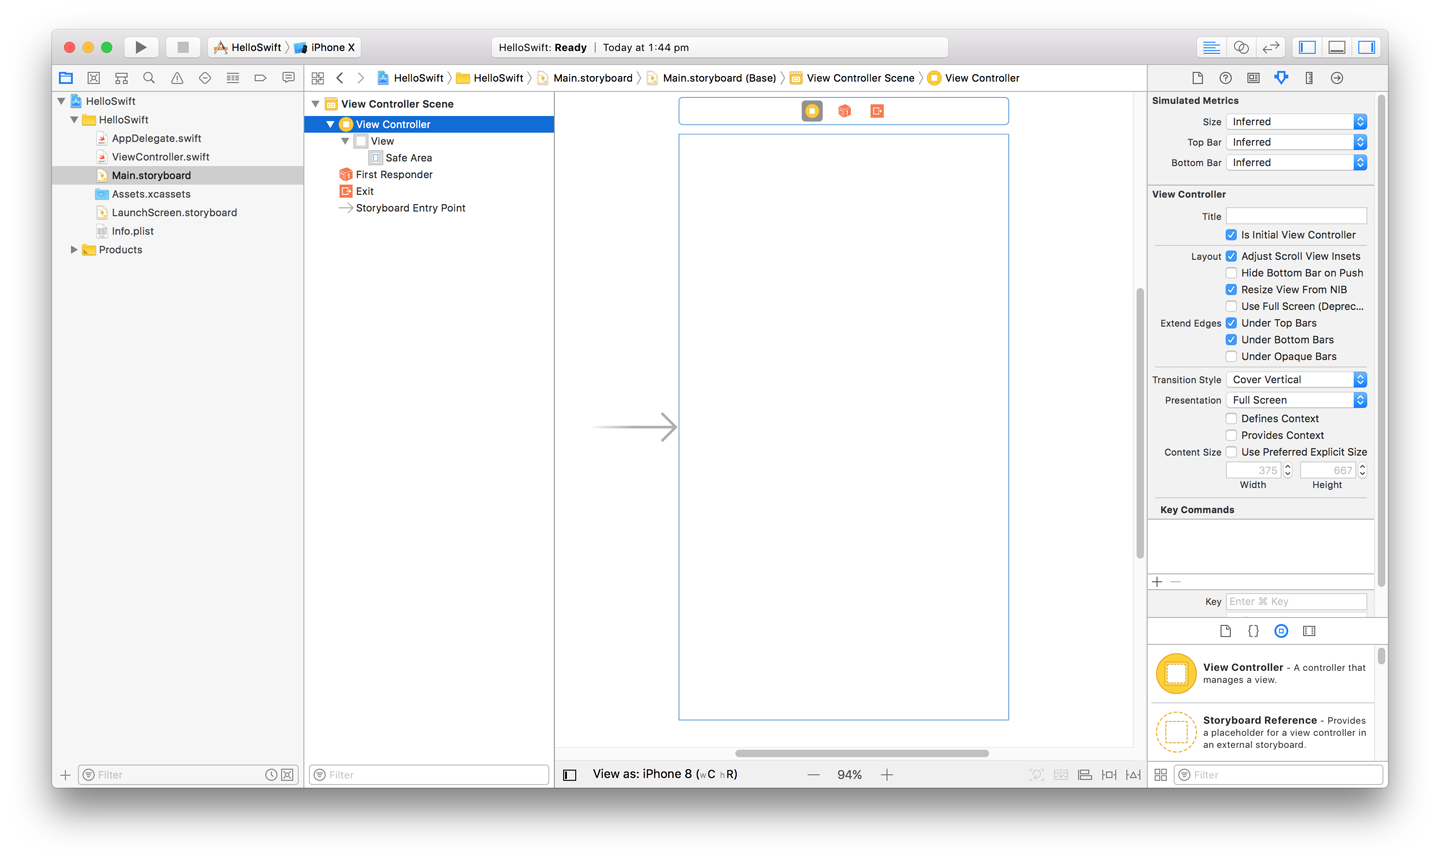Show the Connections inspector arrow icon
The height and width of the screenshot is (862, 1440).
[x=1337, y=78]
